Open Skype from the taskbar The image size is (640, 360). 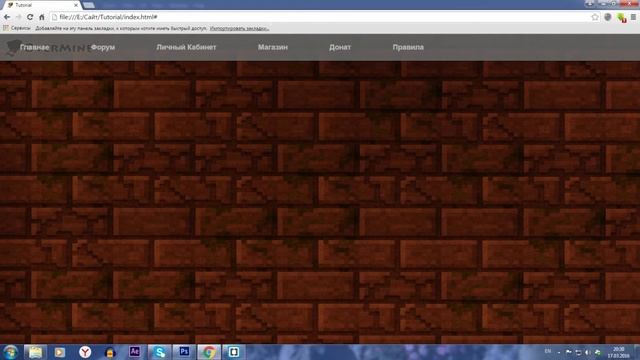(159, 352)
